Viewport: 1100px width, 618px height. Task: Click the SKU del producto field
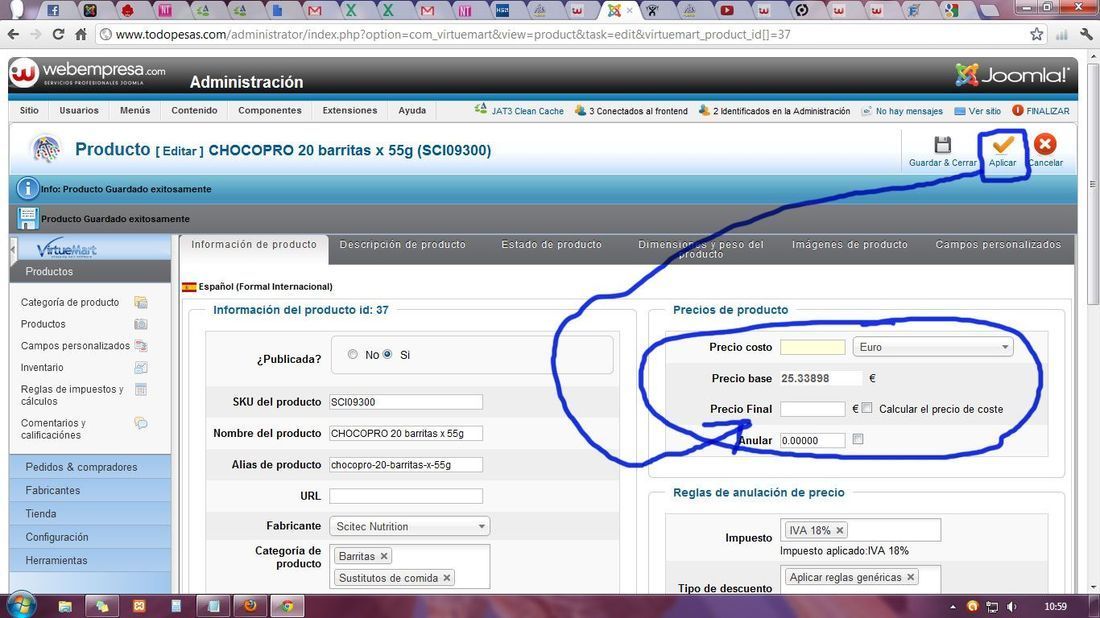(x=405, y=402)
